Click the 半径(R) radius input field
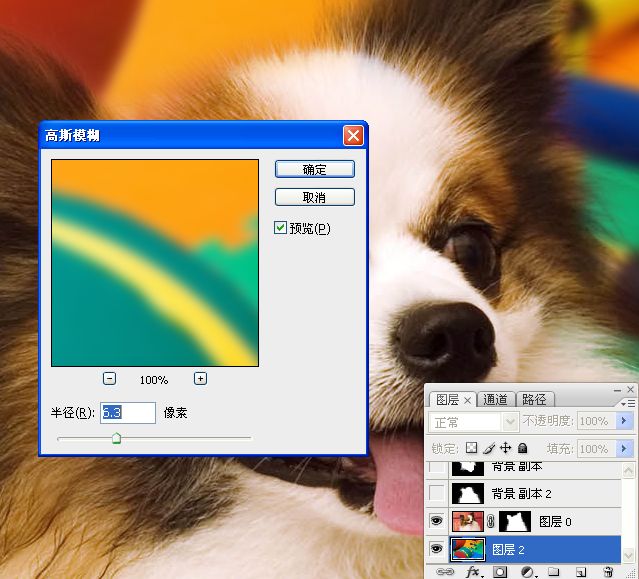This screenshot has height=579, width=639. (x=128, y=412)
